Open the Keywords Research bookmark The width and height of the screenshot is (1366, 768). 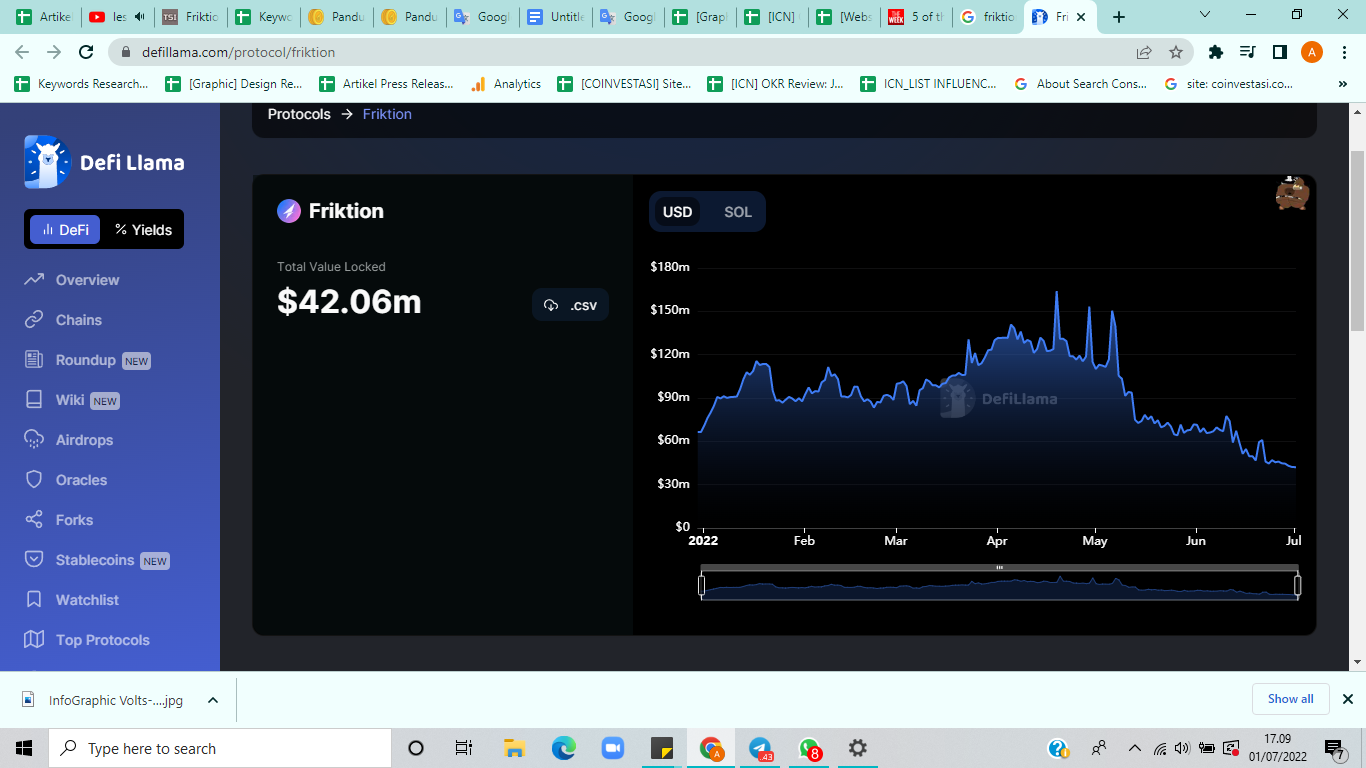pyautogui.click(x=82, y=84)
